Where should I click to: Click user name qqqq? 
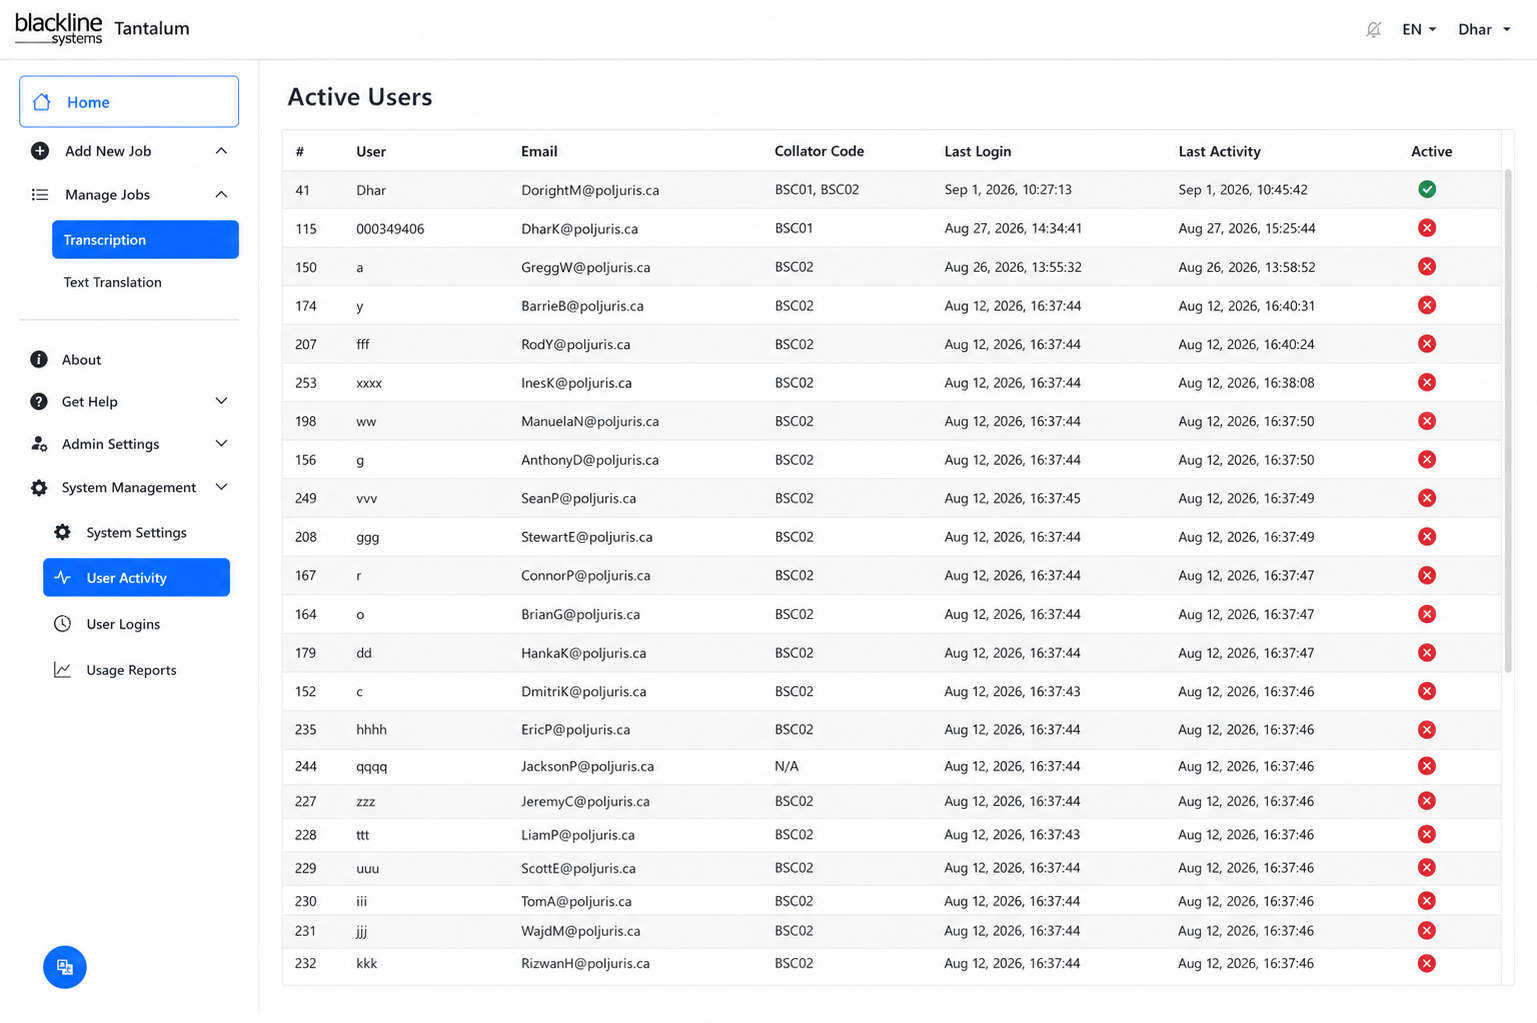[372, 767]
